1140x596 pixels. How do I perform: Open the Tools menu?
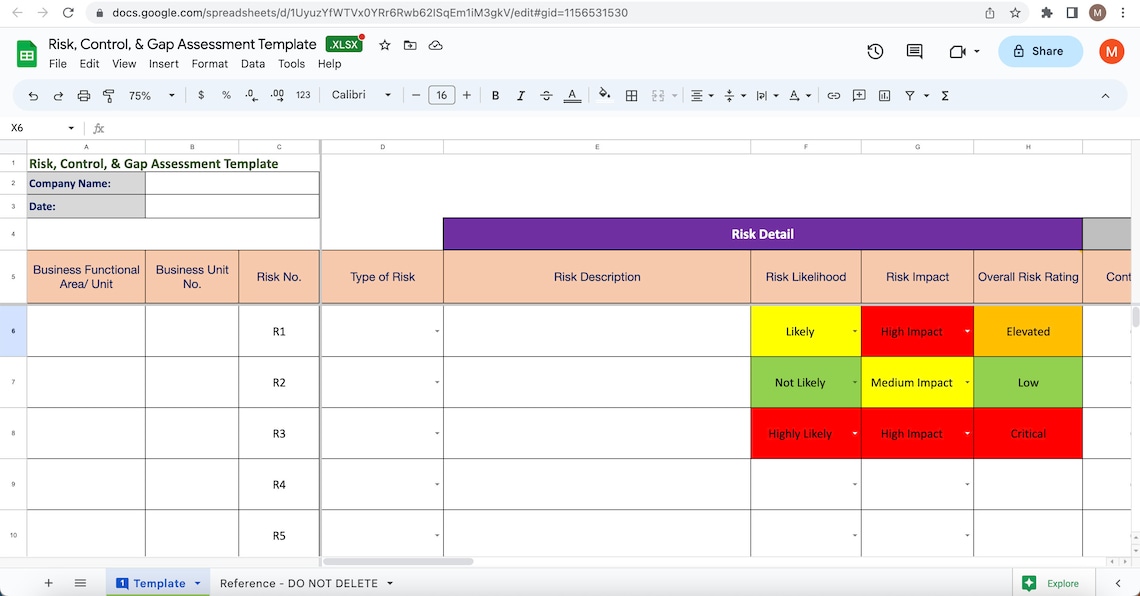[291, 64]
